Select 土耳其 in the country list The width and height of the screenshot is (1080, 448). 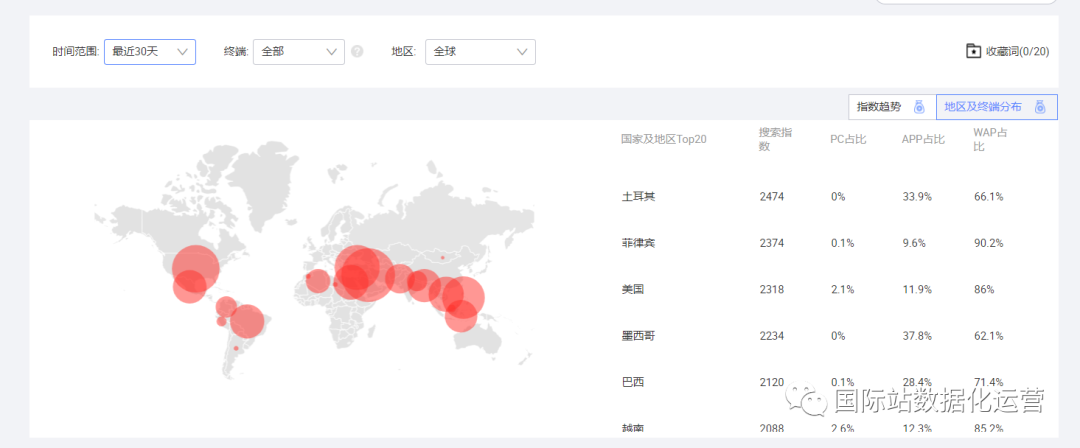click(638, 197)
